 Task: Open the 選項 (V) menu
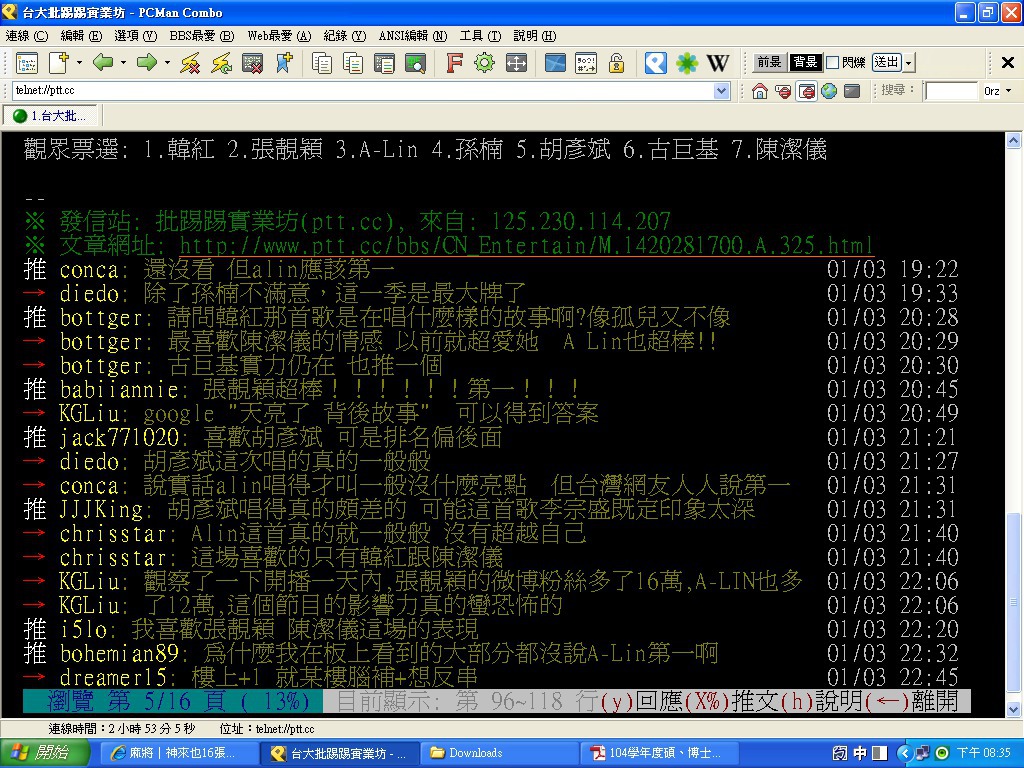coord(135,36)
